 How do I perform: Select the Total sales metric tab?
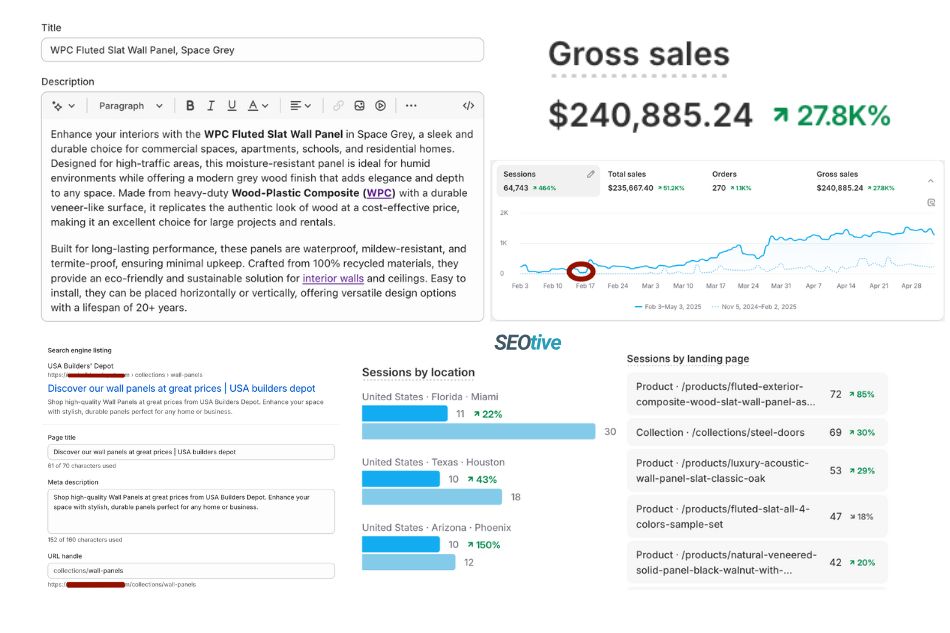[x=646, y=181]
